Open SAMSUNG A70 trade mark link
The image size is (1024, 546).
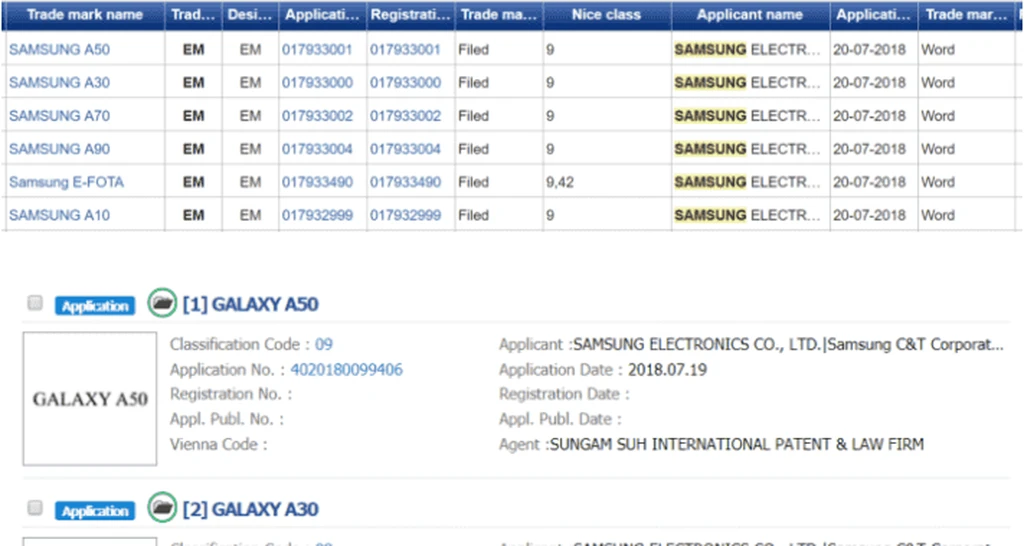pos(59,116)
